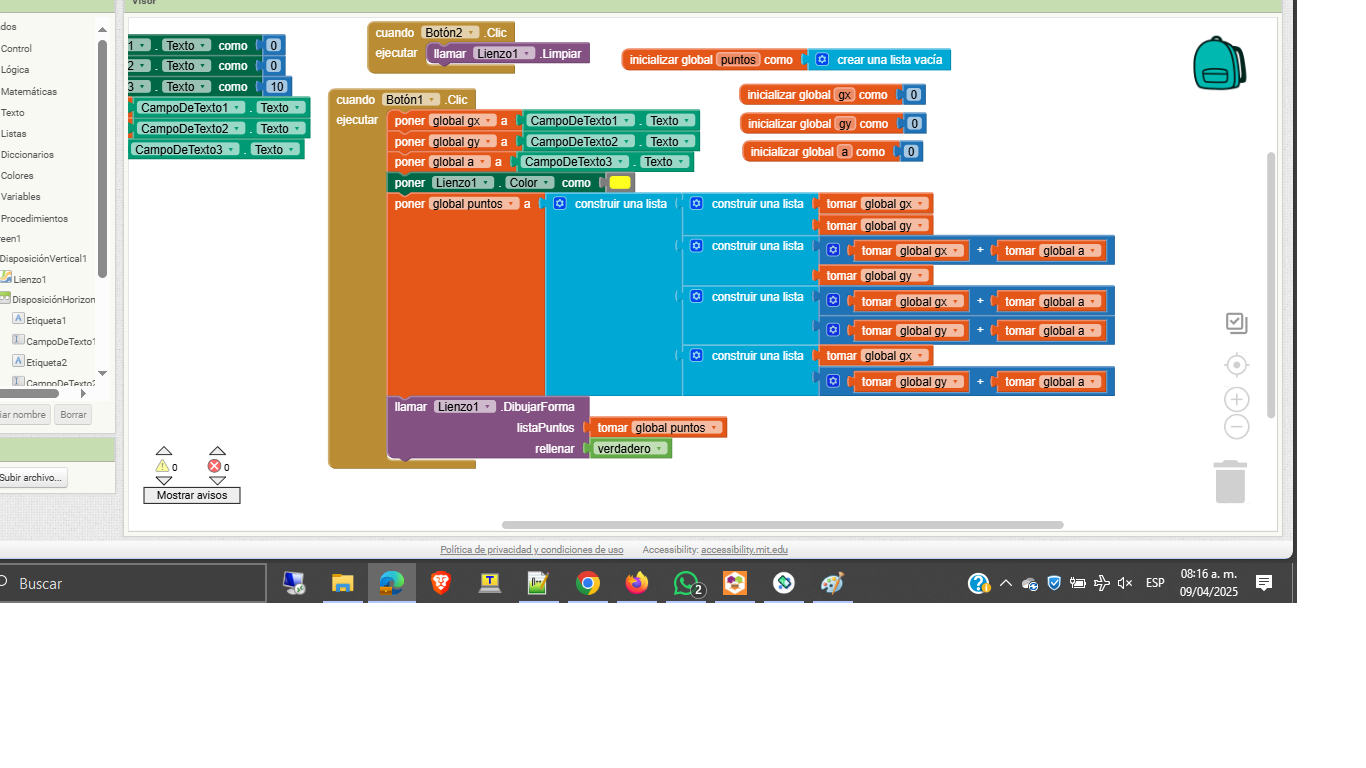This screenshot has height=768, width=1366.
Task: Toggle the 'verdadero' boolean block value
Action: pyautogui.click(x=630, y=449)
